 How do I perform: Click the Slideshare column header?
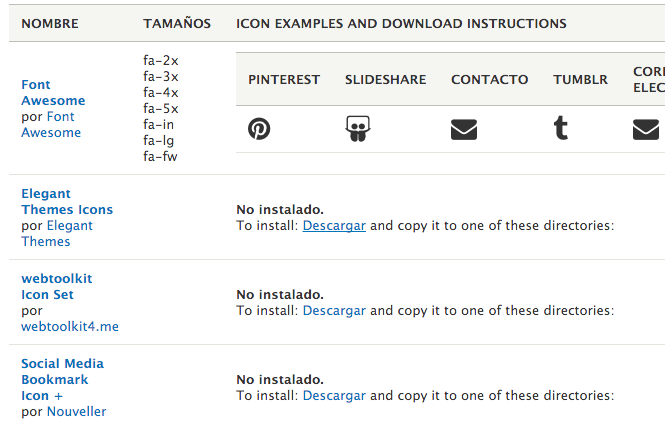click(386, 79)
